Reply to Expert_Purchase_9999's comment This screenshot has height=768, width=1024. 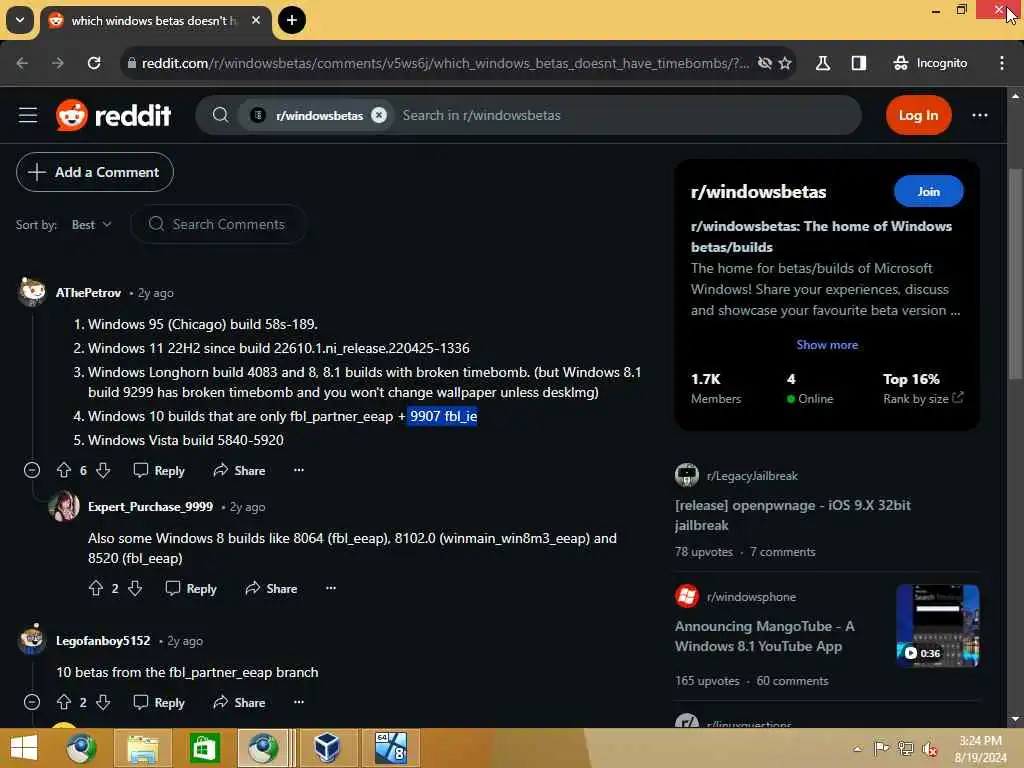[191, 588]
